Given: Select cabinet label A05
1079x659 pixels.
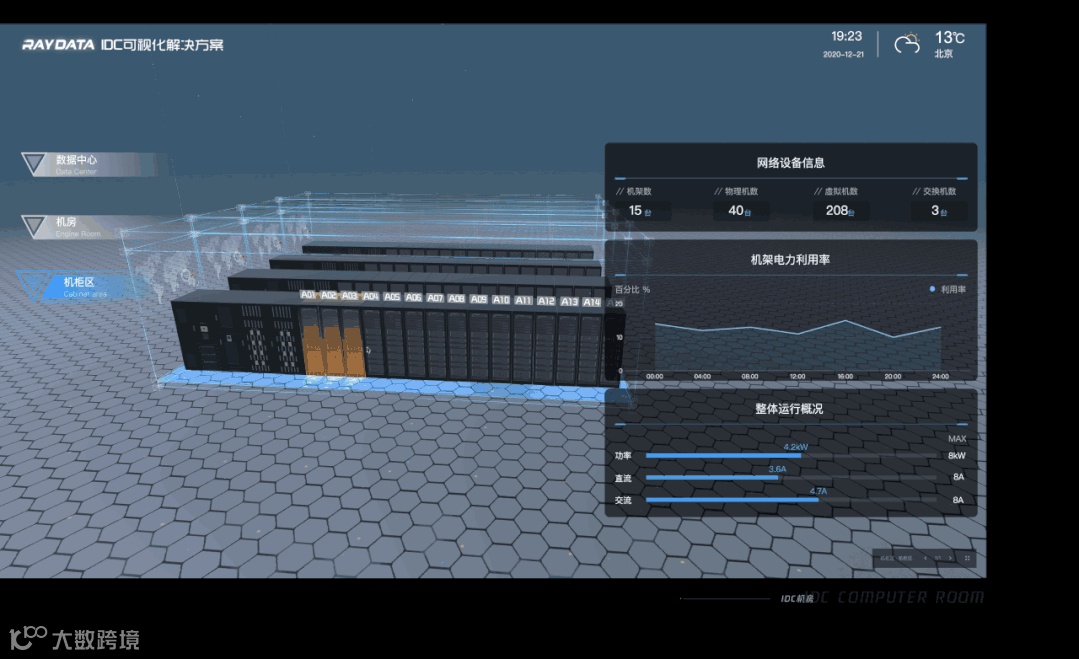Looking at the screenshot, I should 392,297.
